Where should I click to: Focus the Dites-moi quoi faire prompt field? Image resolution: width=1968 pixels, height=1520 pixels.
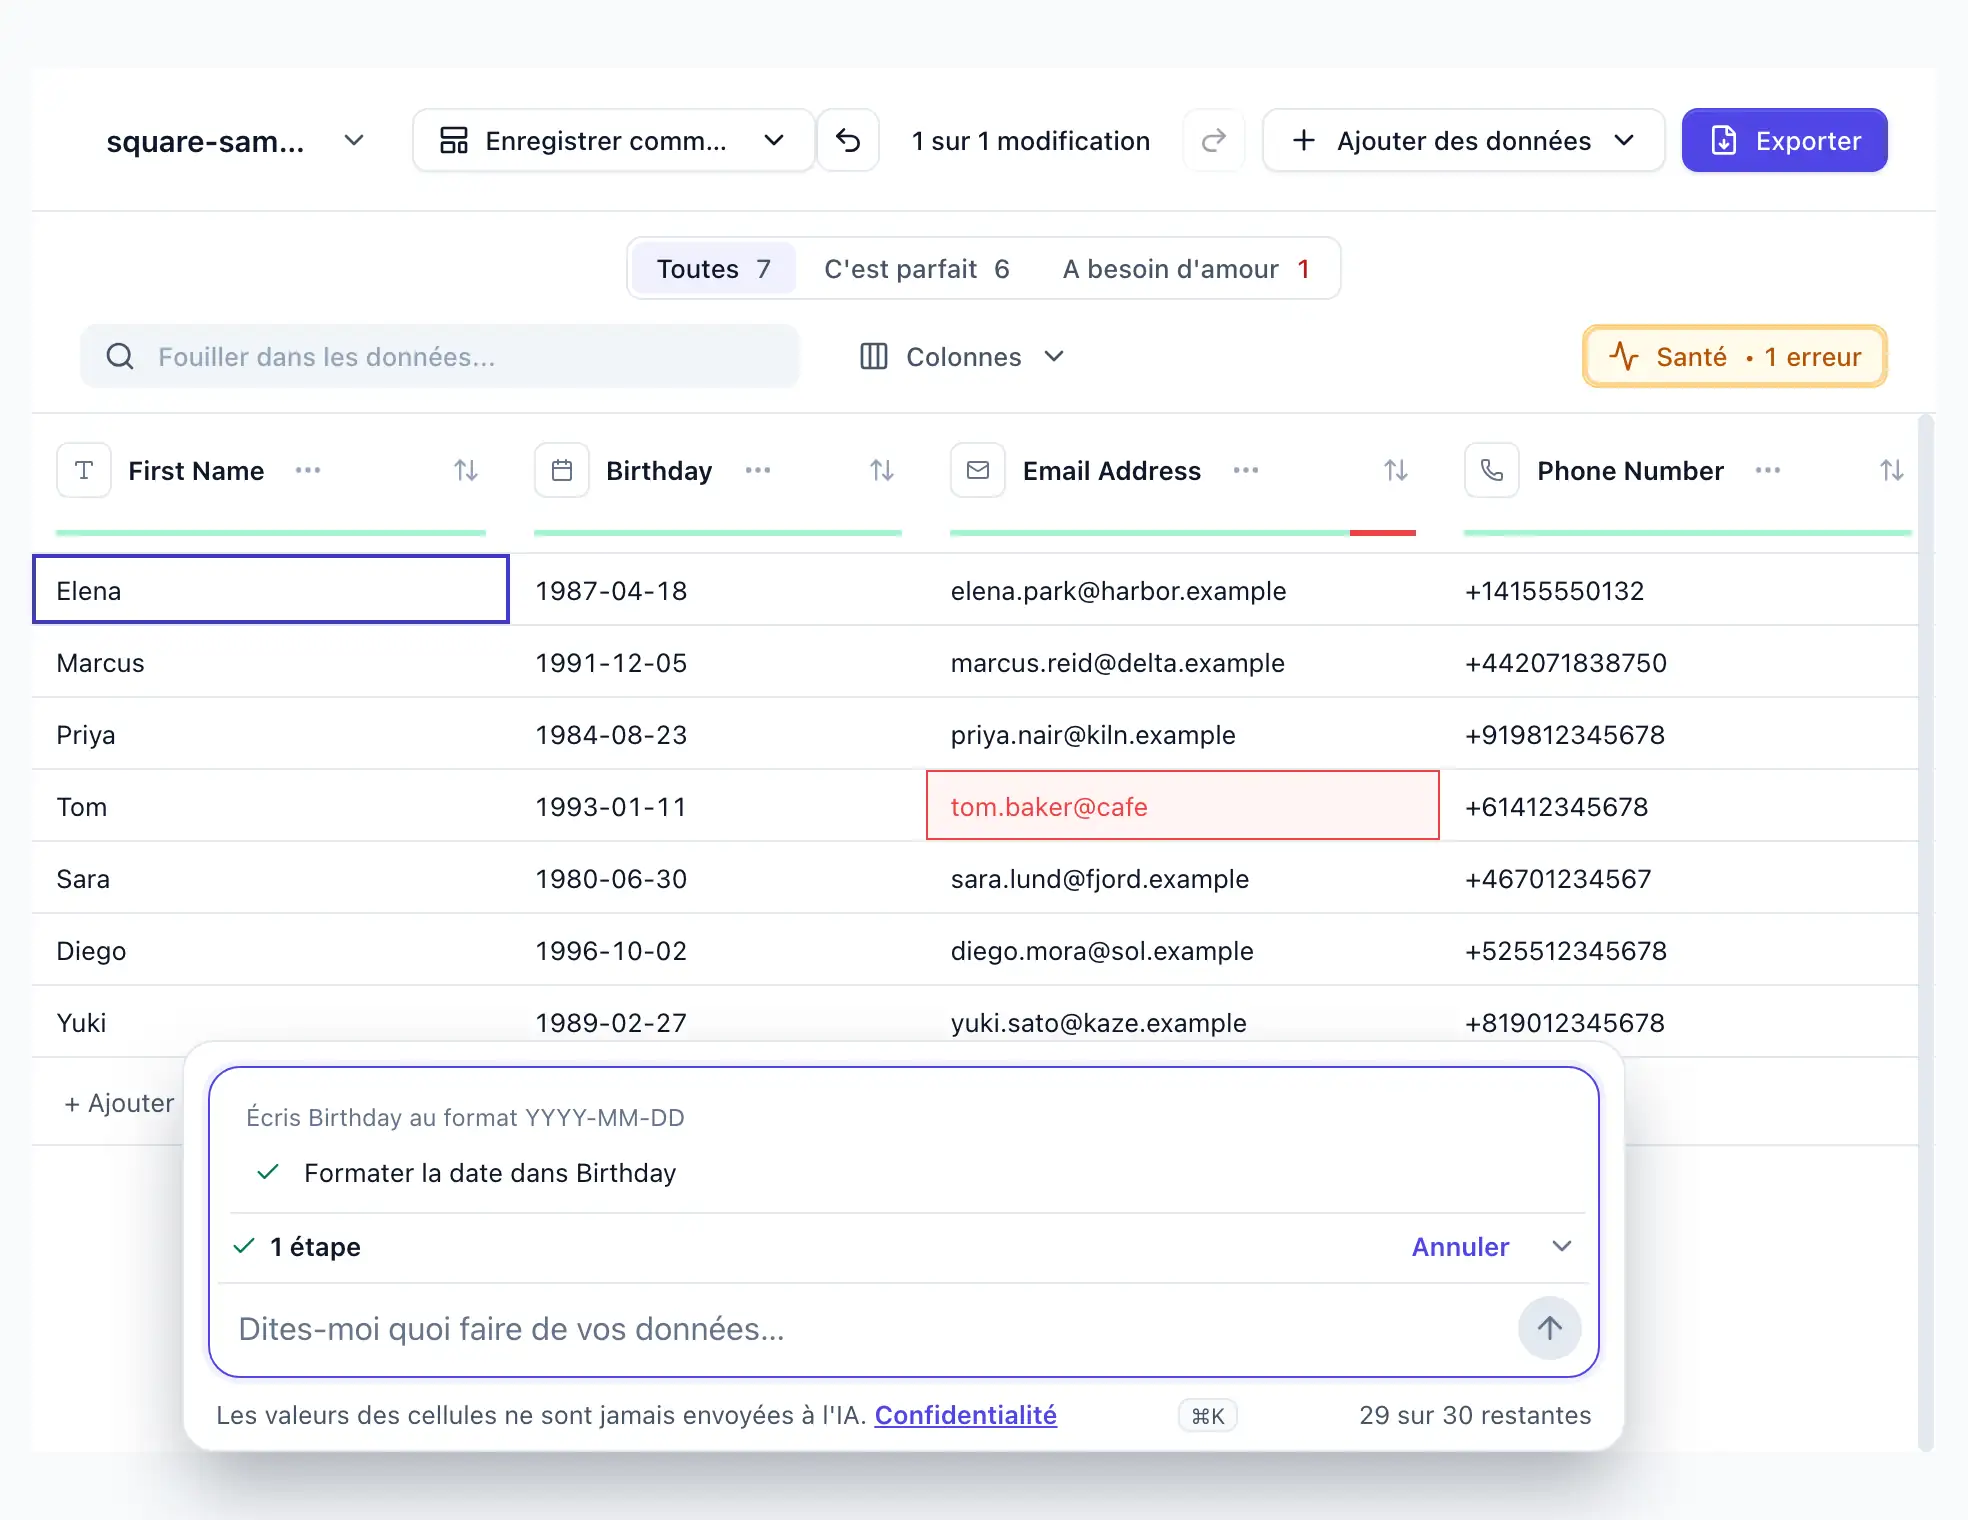coord(870,1329)
